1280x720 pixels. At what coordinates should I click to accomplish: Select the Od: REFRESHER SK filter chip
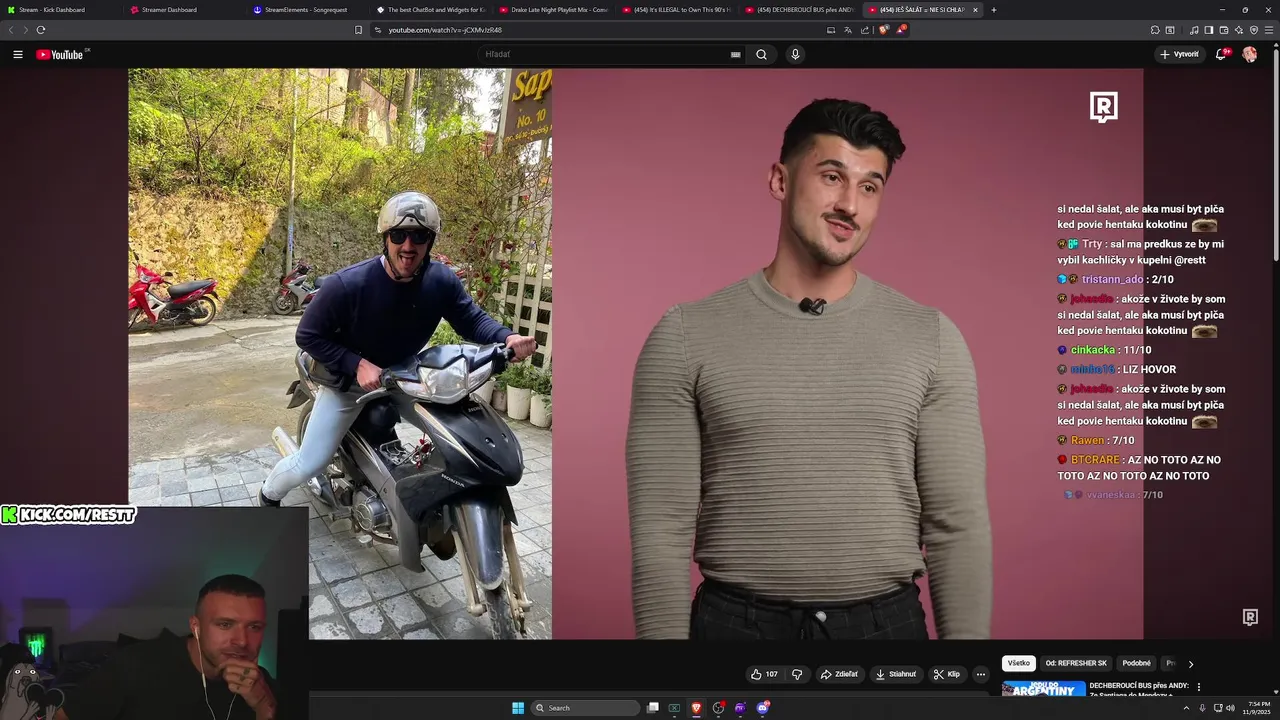(x=1076, y=663)
